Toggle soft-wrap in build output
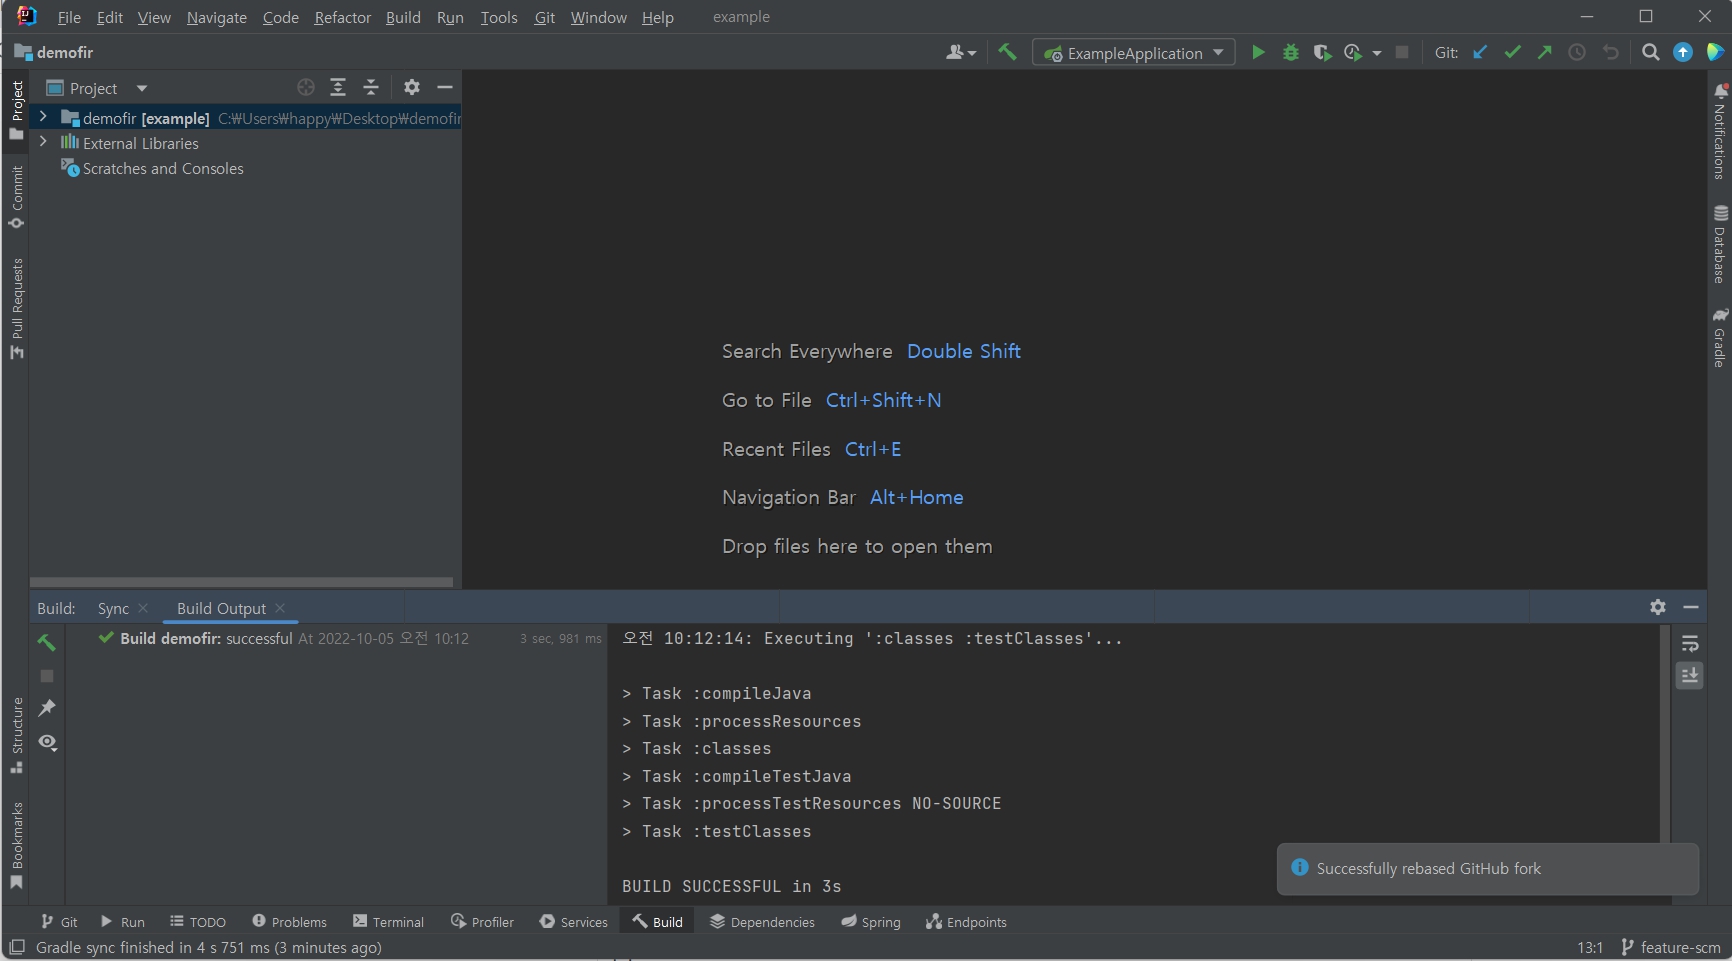Viewport: 1732px width, 961px height. click(1690, 643)
